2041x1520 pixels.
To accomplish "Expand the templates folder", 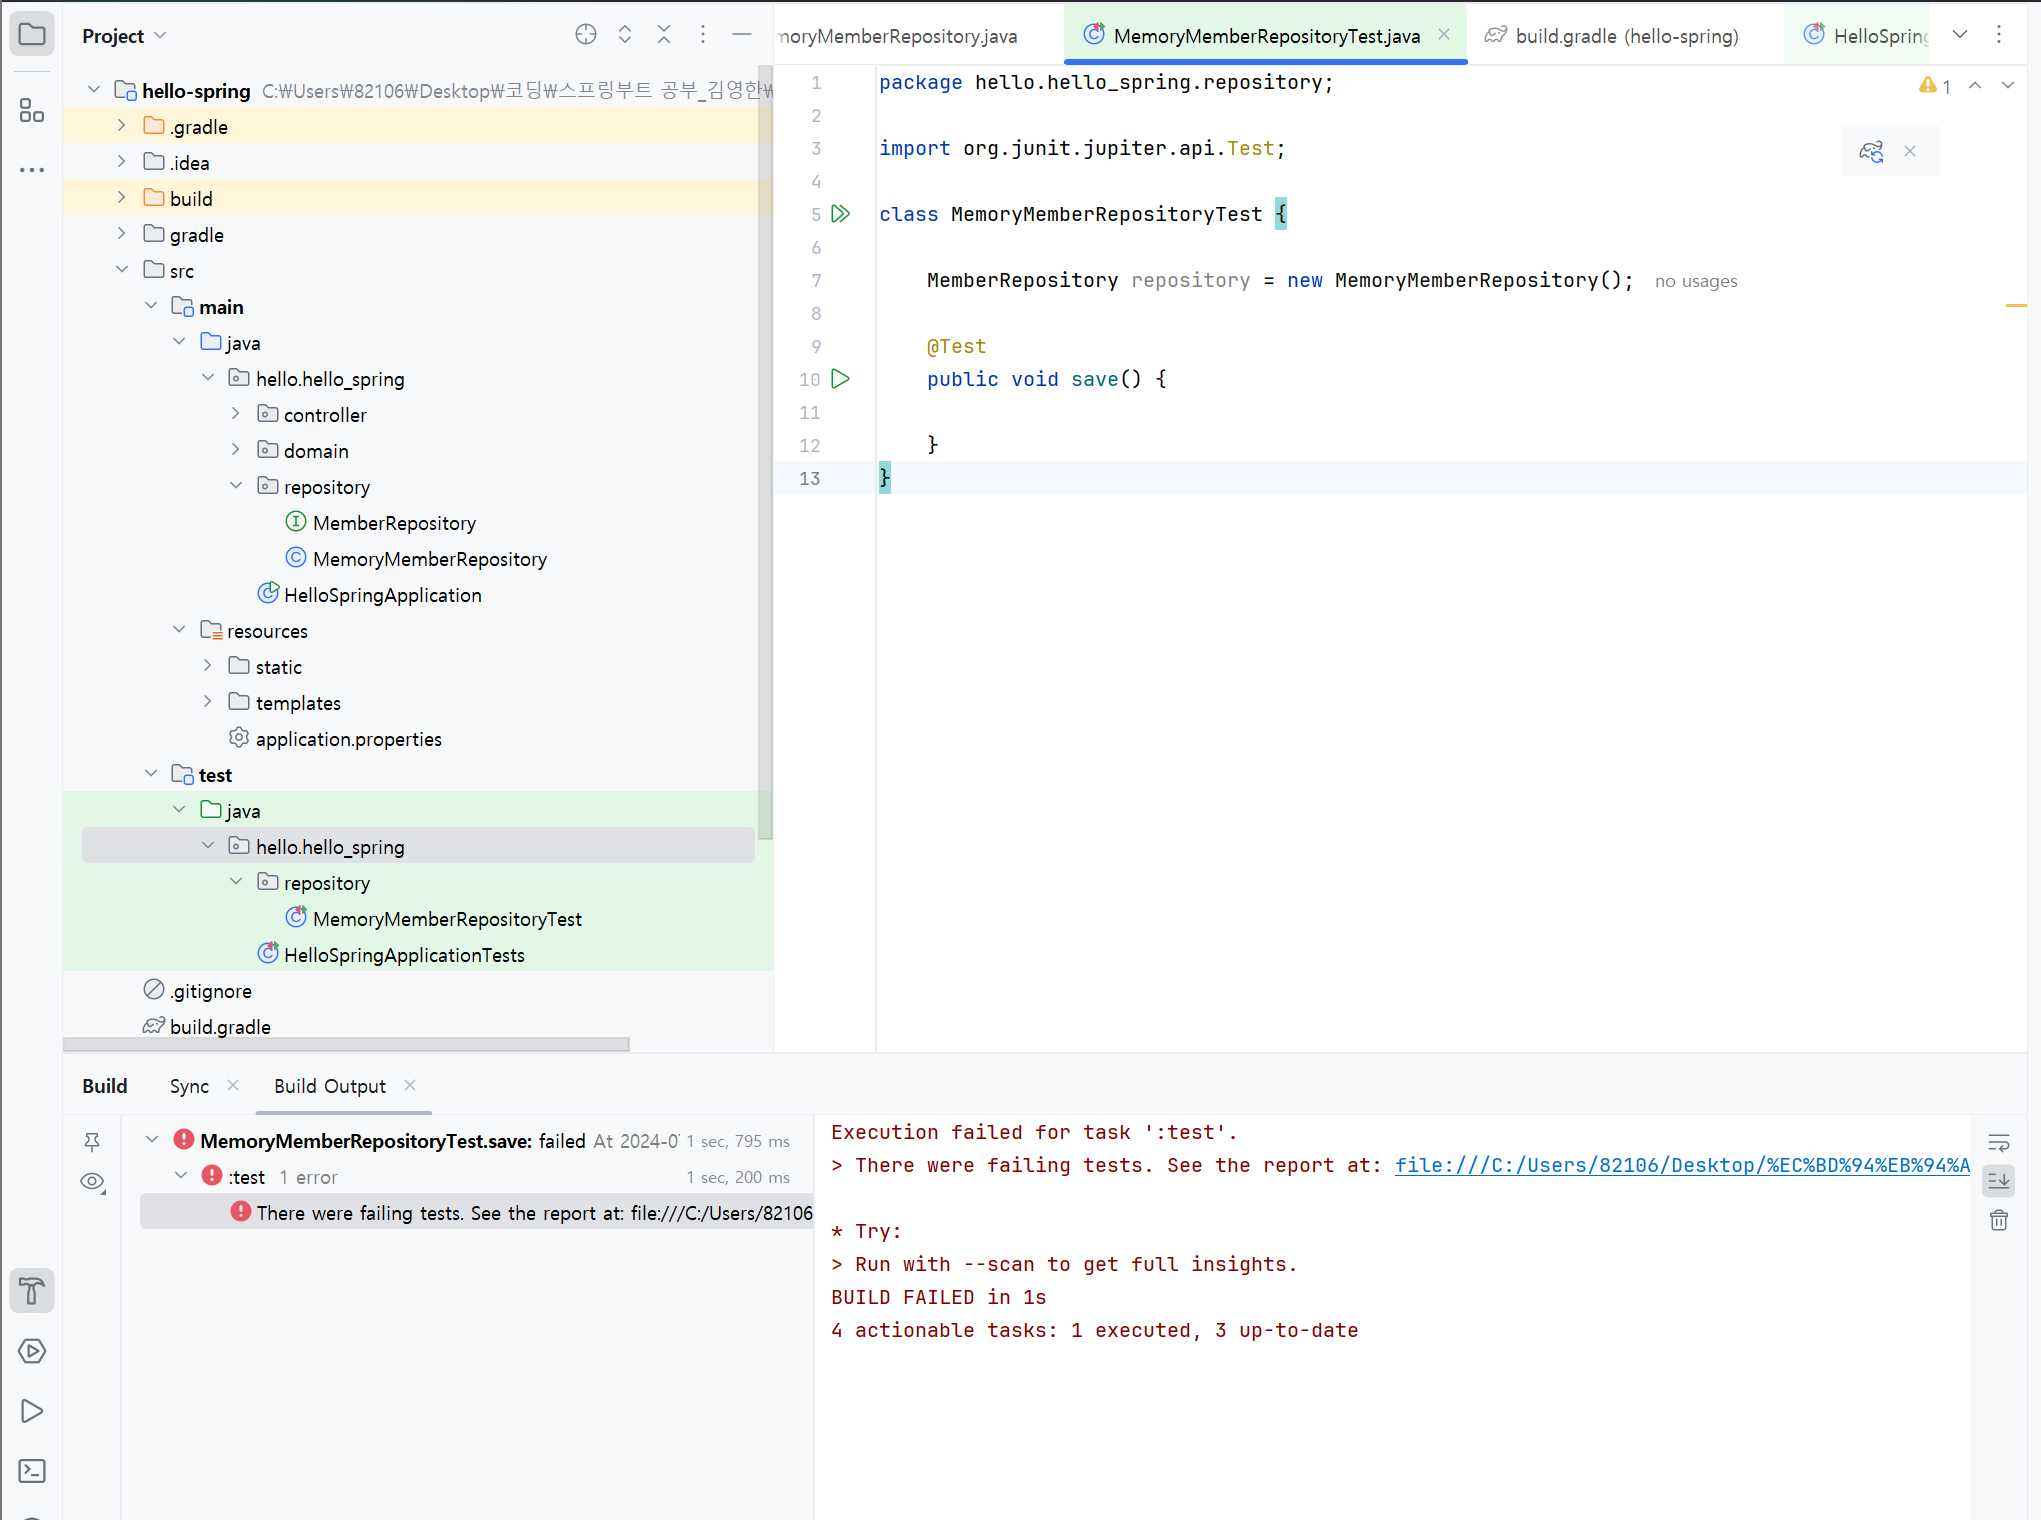I will point(207,702).
